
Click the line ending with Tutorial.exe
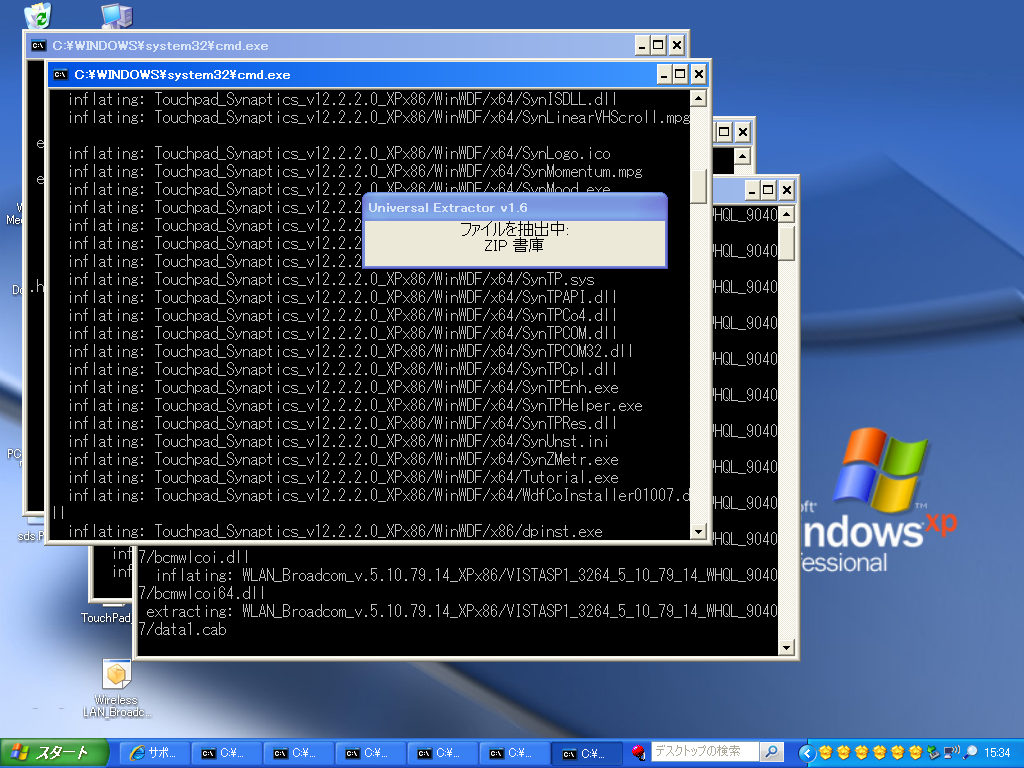click(x=344, y=477)
